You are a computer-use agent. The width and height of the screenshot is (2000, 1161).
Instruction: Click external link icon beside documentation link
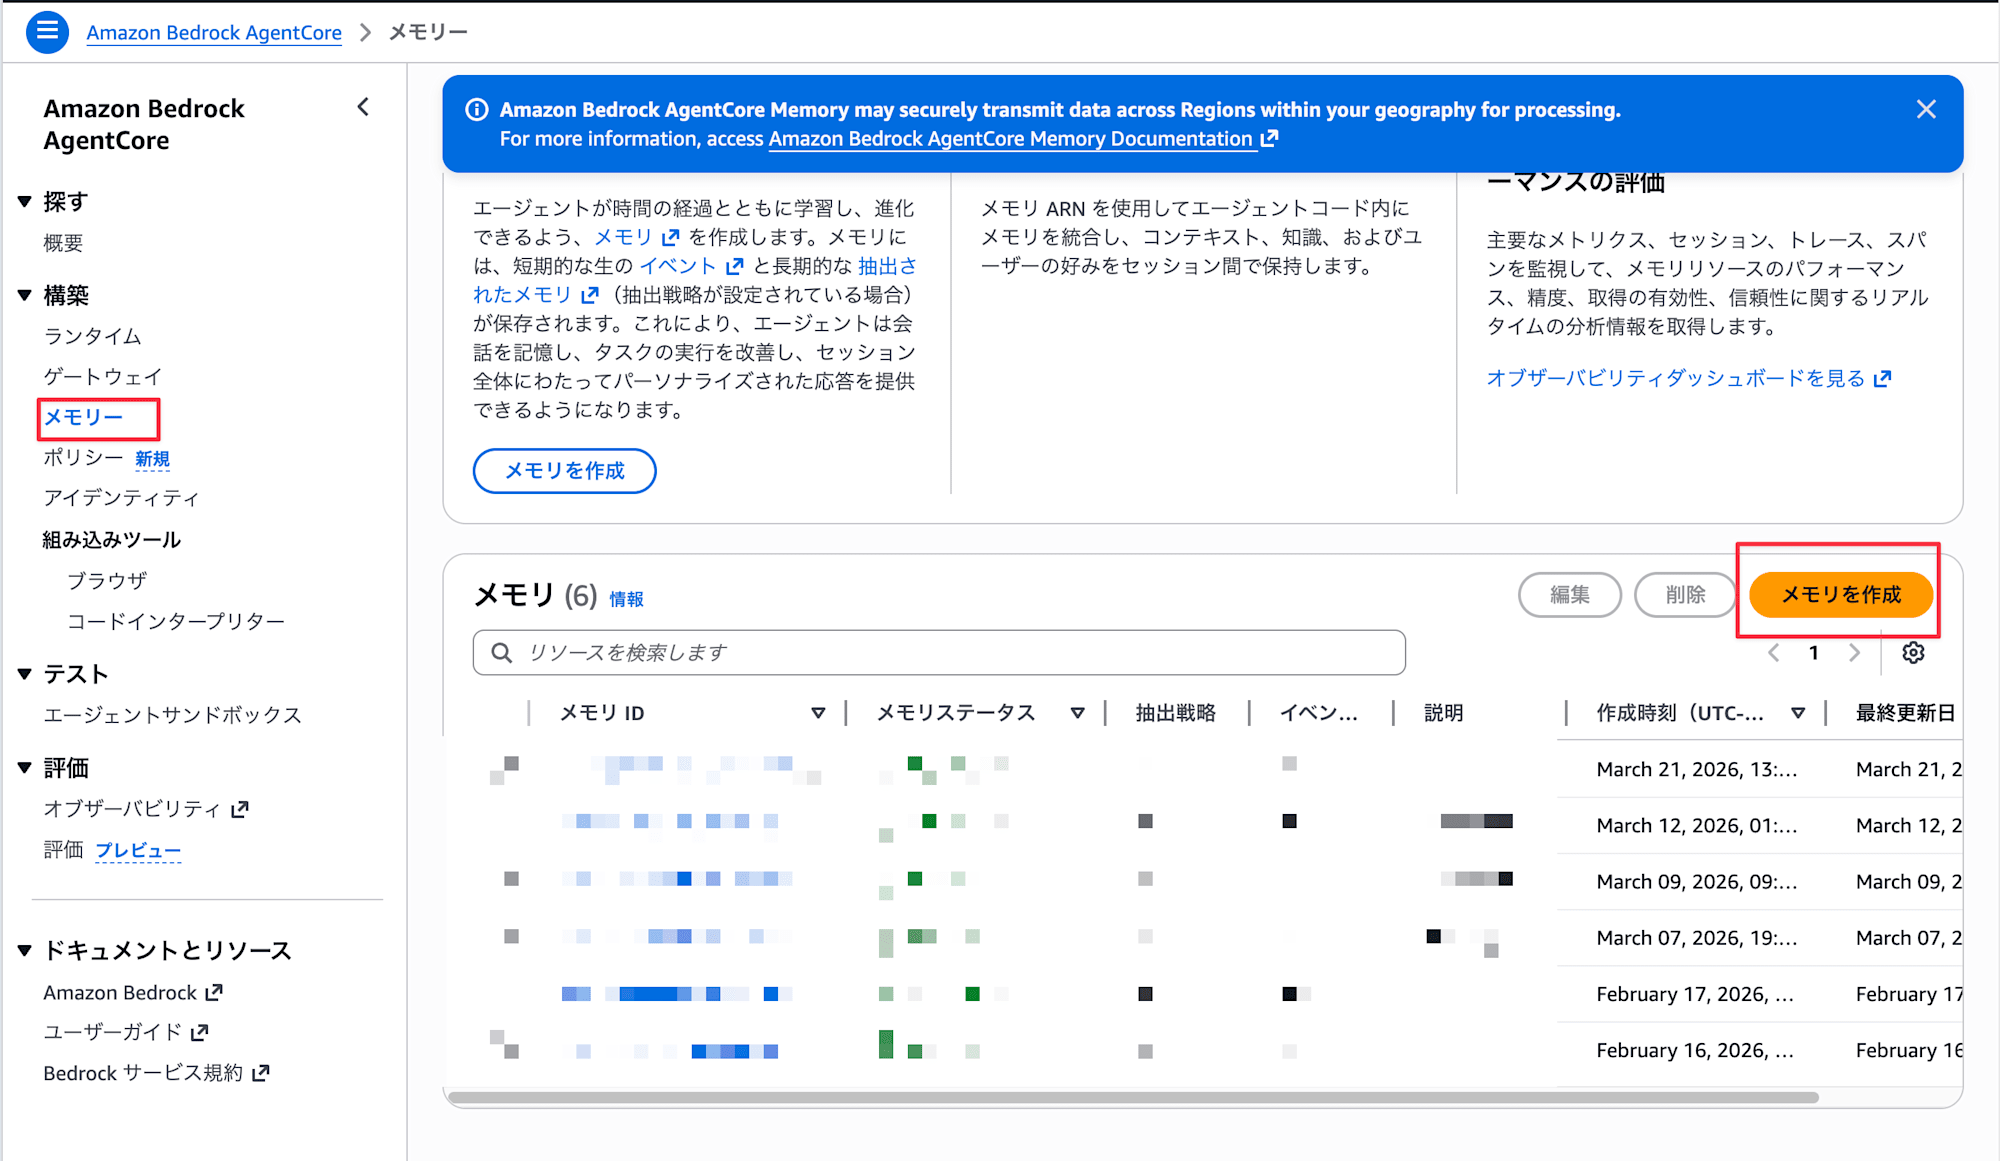(x=1269, y=139)
